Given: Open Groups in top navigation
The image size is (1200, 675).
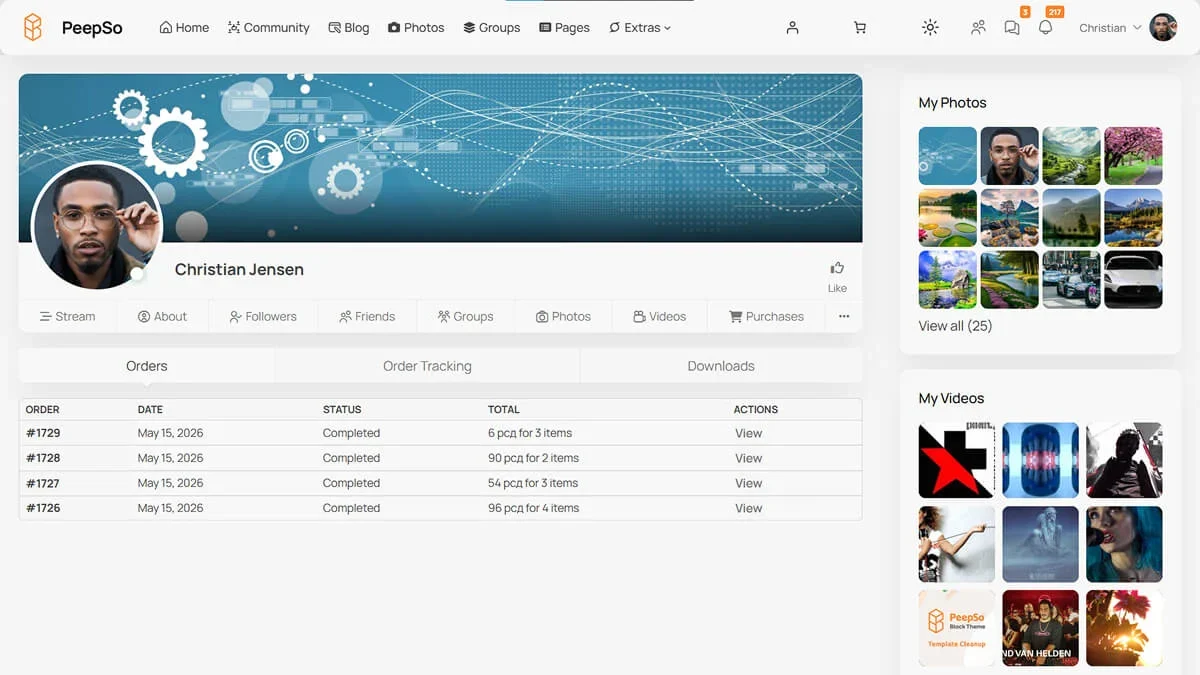Looking at the screenshot, I should coord(491,28).
